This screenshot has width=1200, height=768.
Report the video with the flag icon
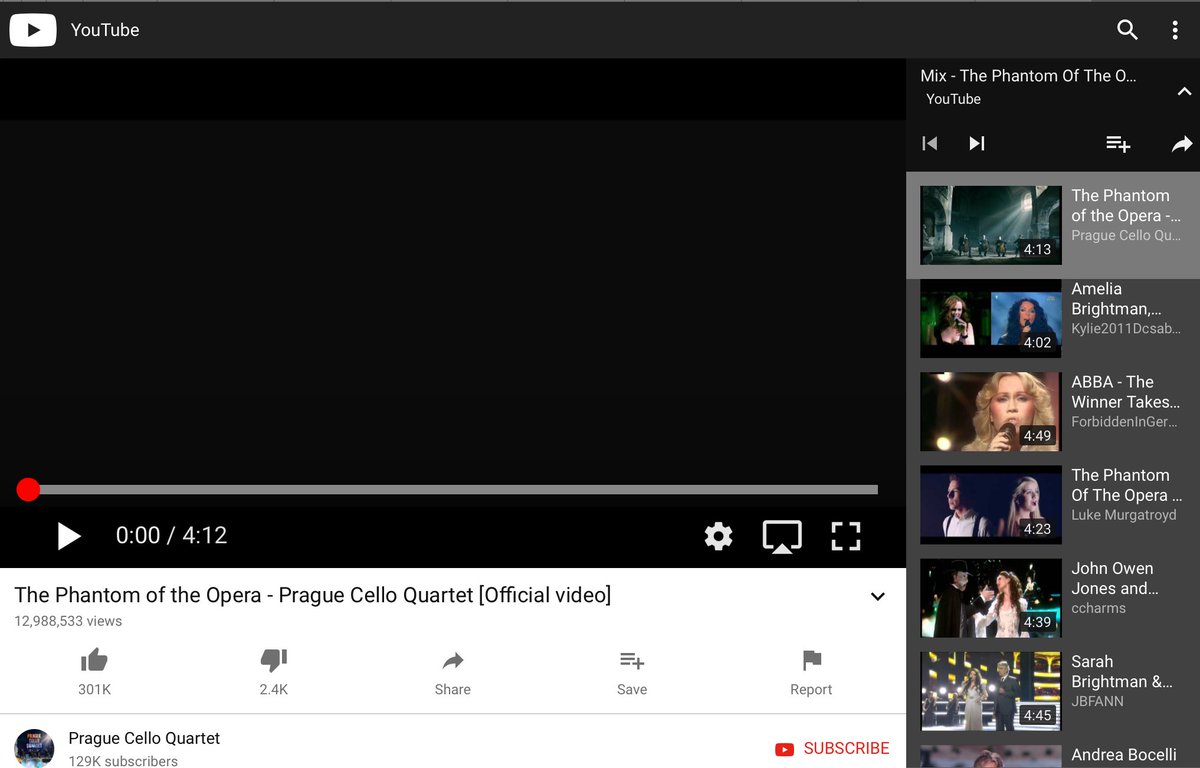click(812, 660)
